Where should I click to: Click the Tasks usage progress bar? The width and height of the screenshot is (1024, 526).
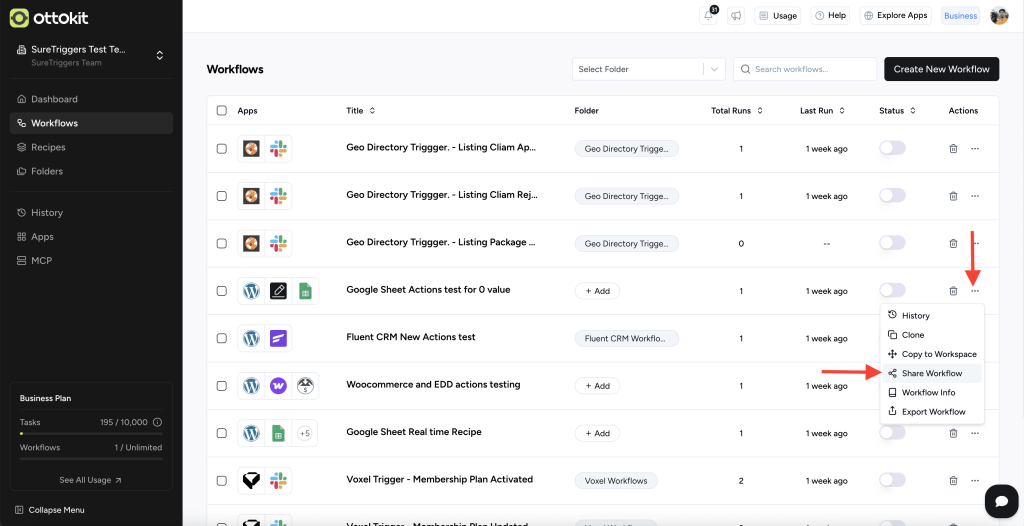click(90, 434)
